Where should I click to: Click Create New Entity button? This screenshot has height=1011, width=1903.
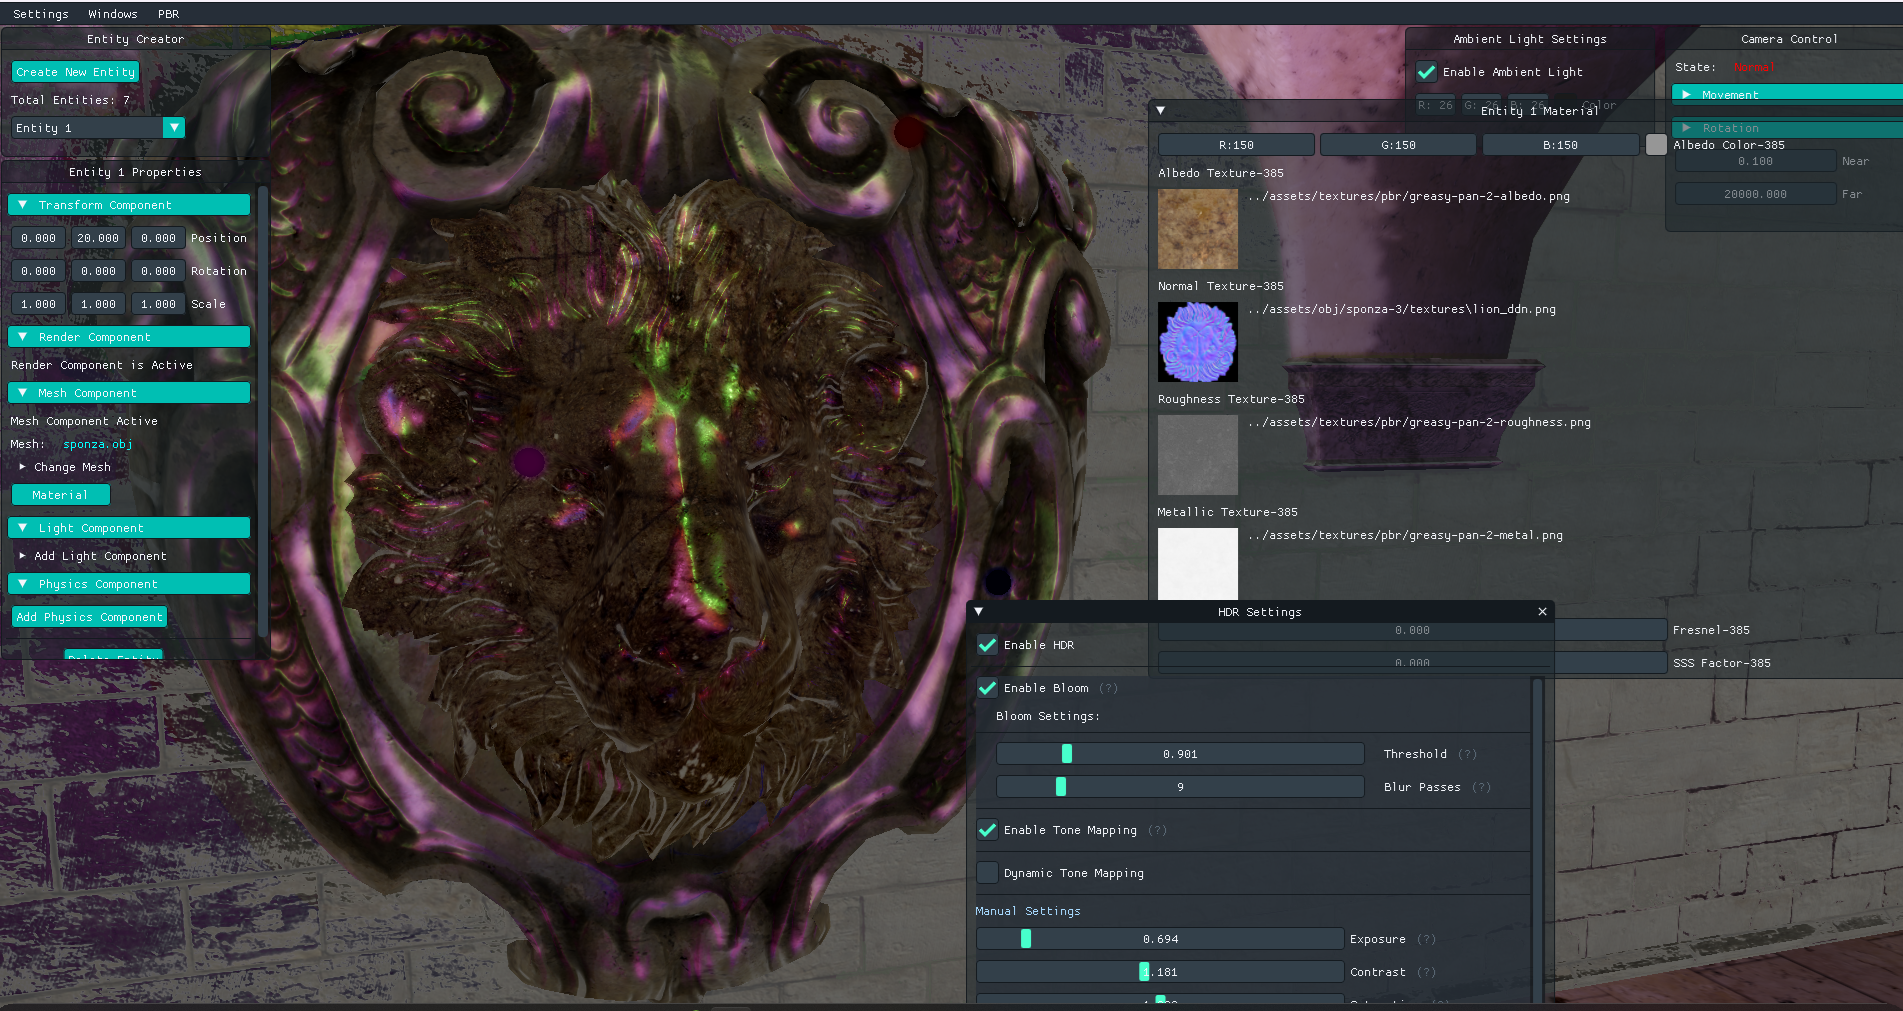(x=75, y=72)
